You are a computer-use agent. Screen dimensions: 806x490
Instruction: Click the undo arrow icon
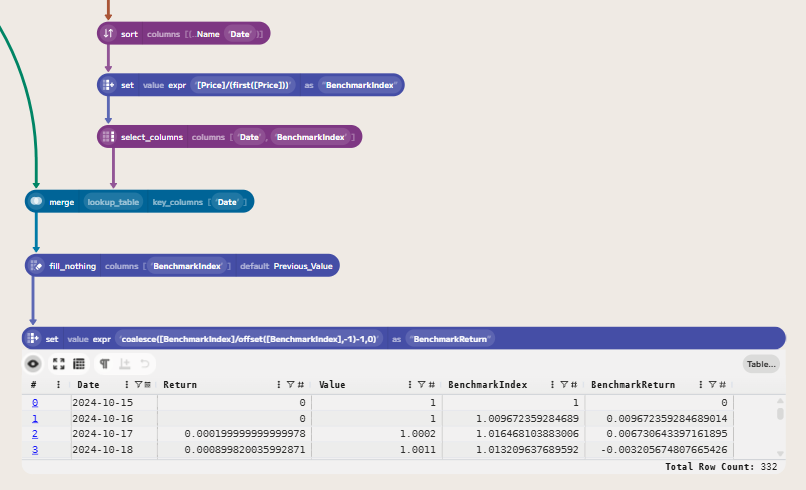(144, 364)
